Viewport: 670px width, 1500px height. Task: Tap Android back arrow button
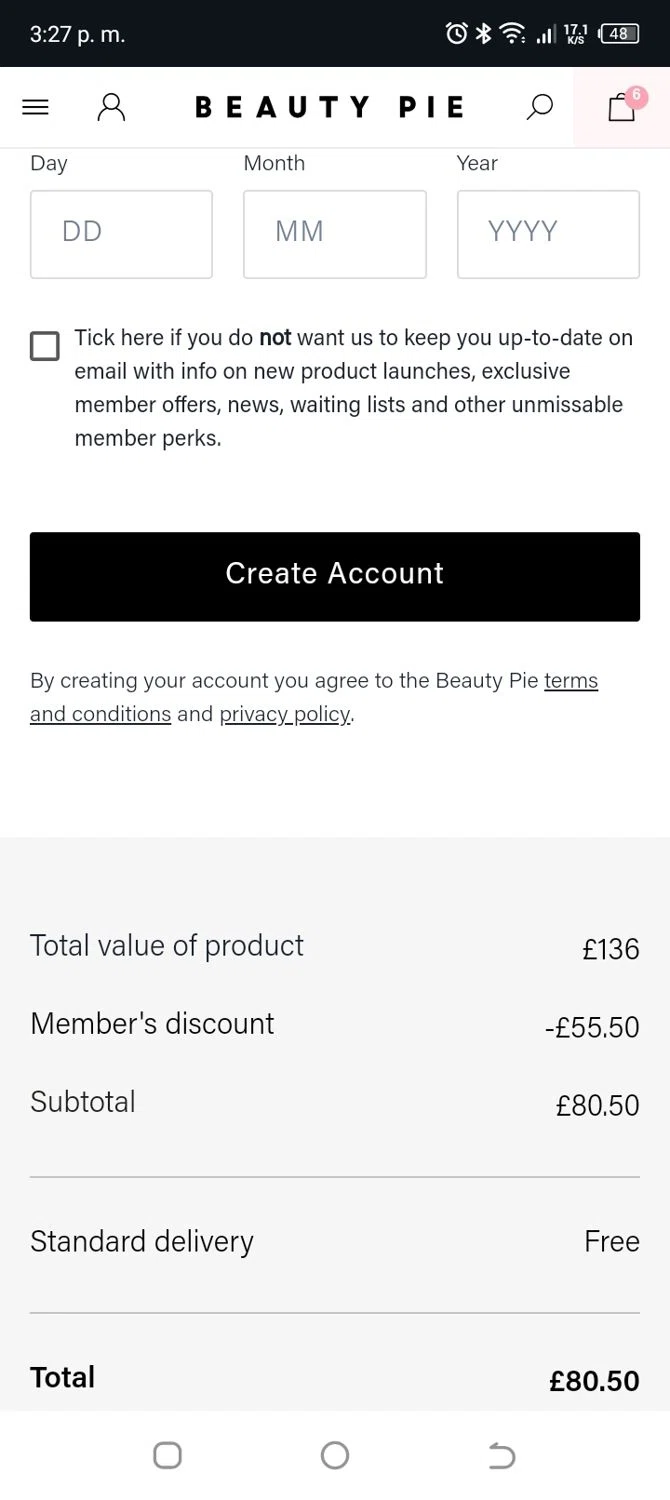(x=501, y=1455)
